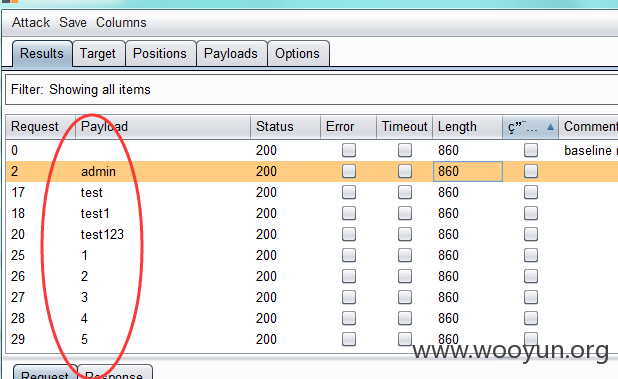Switch to the Options tab
This screenshot has width=618, height=379.
(297, 54)
